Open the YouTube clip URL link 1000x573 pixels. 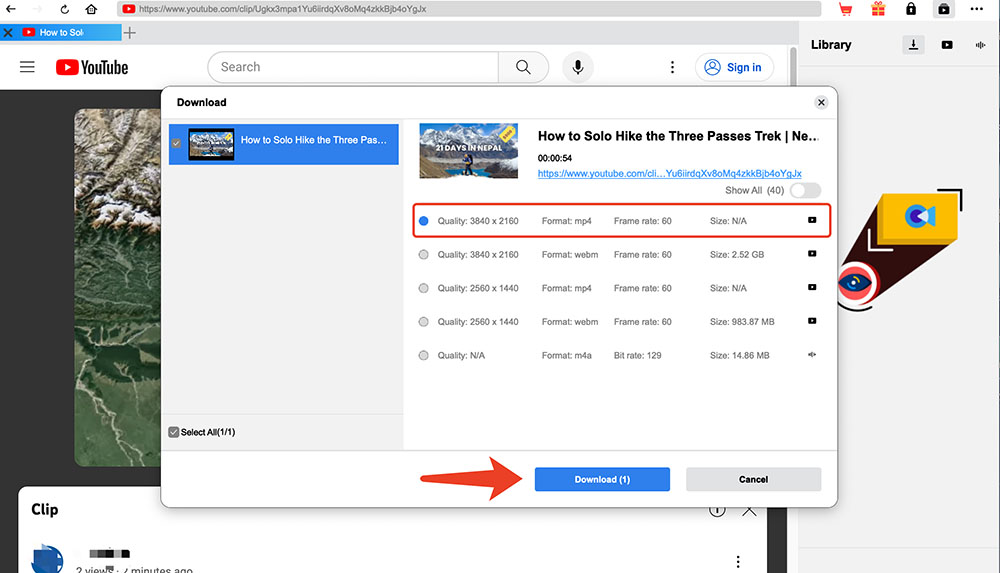pyautogui.click(x=669, y=173)
